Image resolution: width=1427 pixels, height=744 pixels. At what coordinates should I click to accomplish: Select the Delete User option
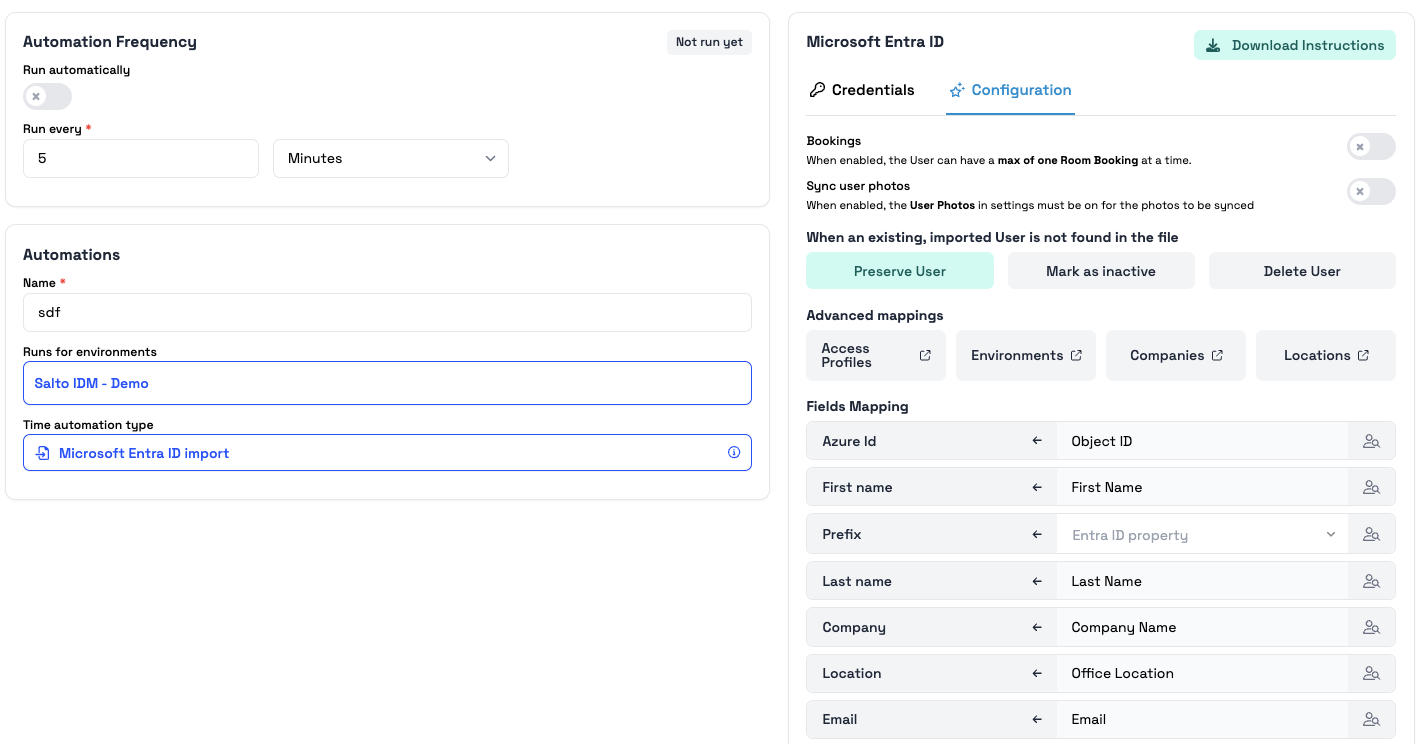click(1301, 271)
